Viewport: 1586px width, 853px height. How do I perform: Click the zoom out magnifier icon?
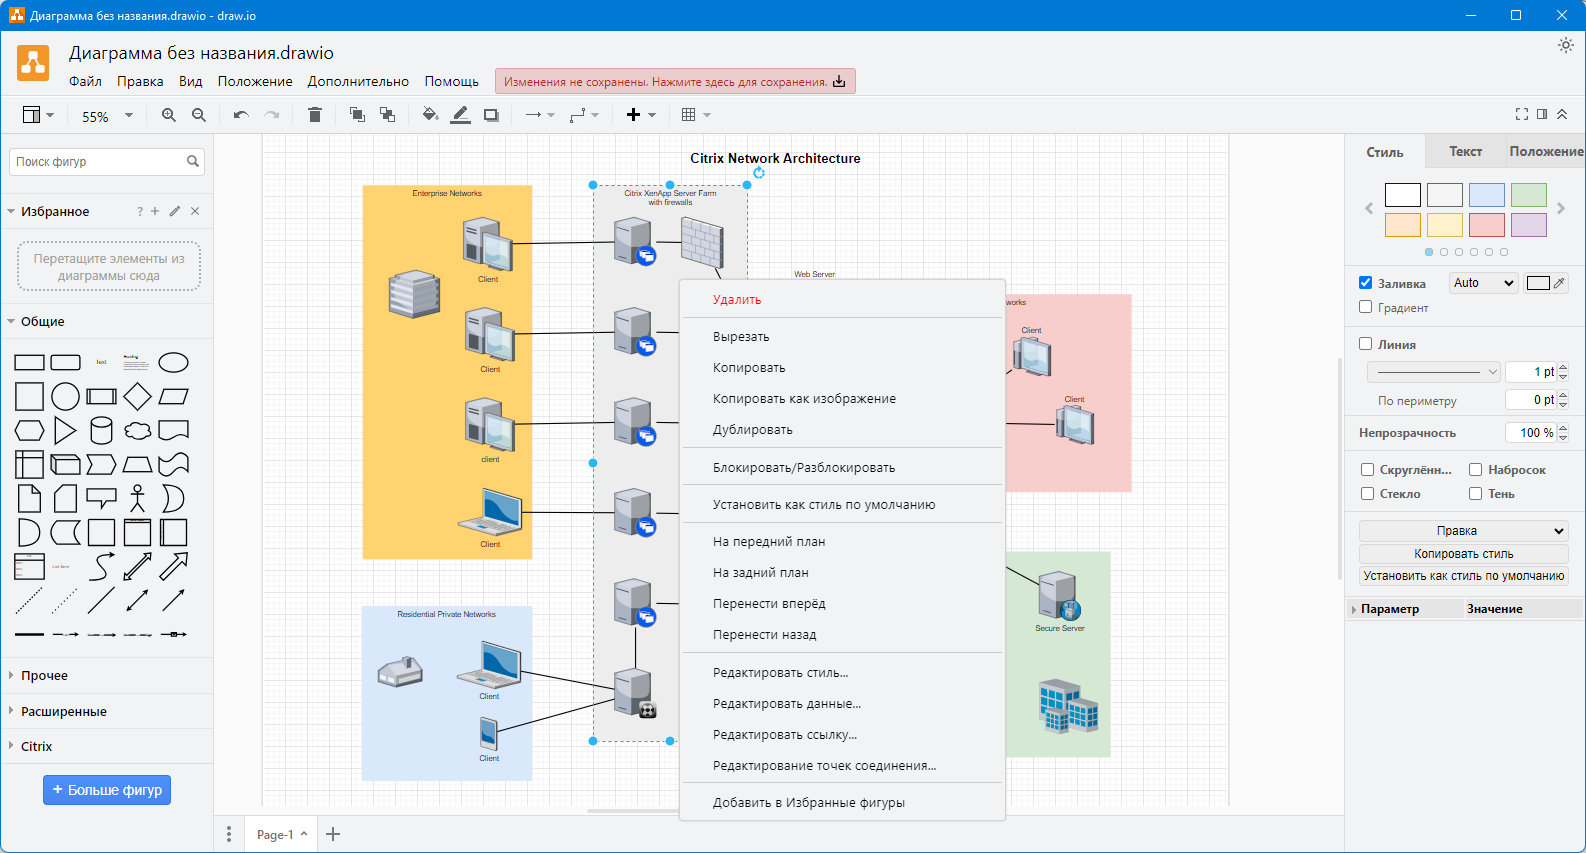[x=199, y=115]
